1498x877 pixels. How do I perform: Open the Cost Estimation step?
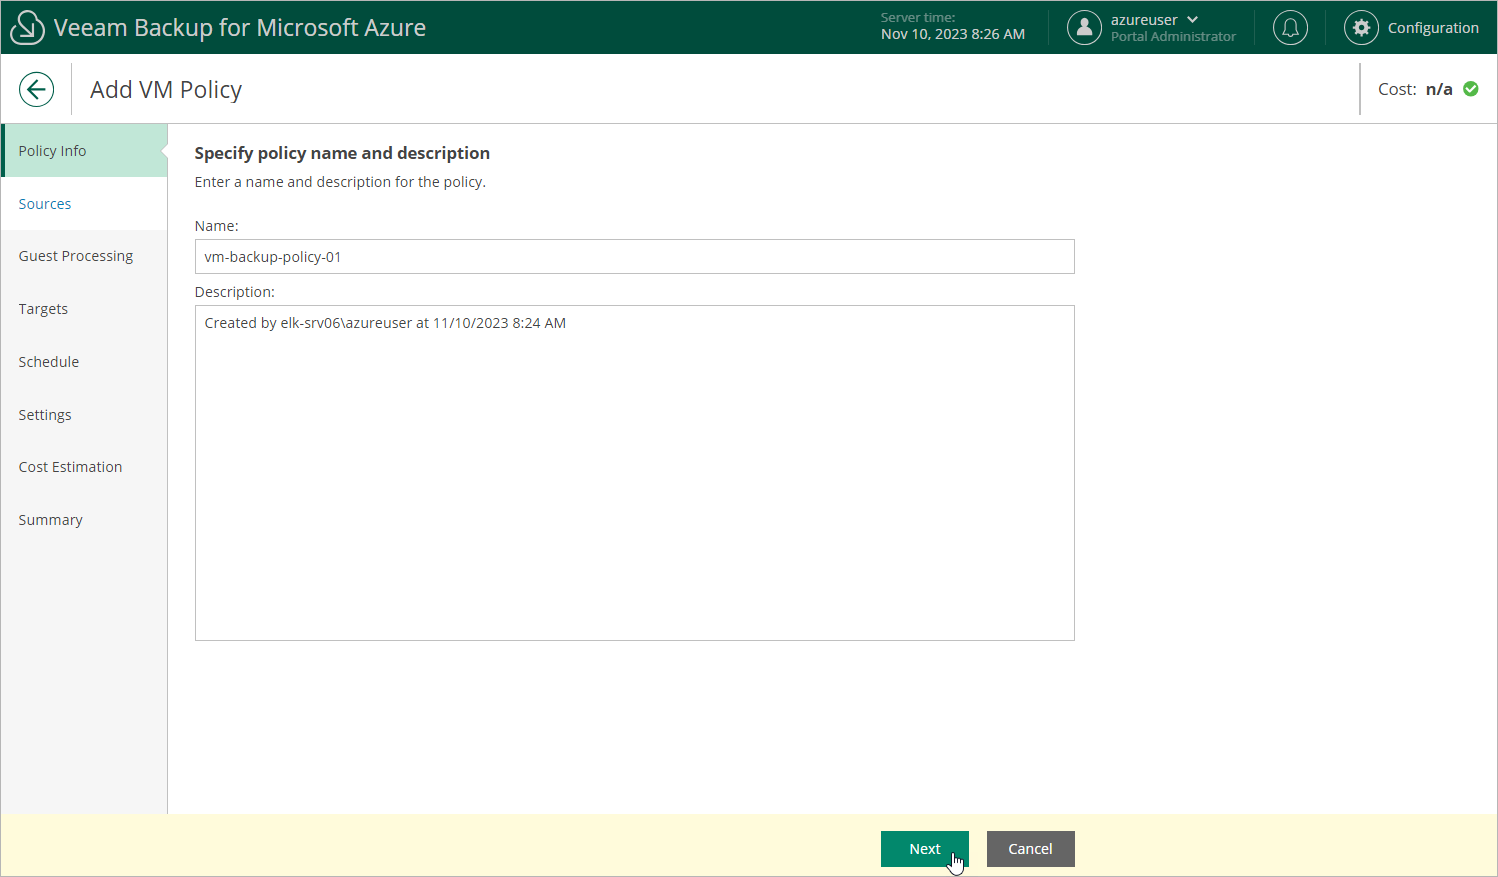click(84, 467)
